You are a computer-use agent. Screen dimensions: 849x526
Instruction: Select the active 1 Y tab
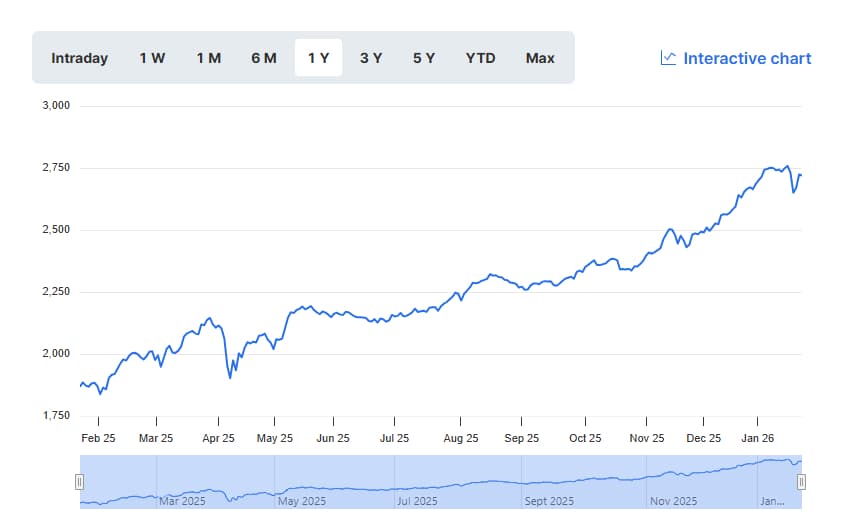[x=318, y=58]
